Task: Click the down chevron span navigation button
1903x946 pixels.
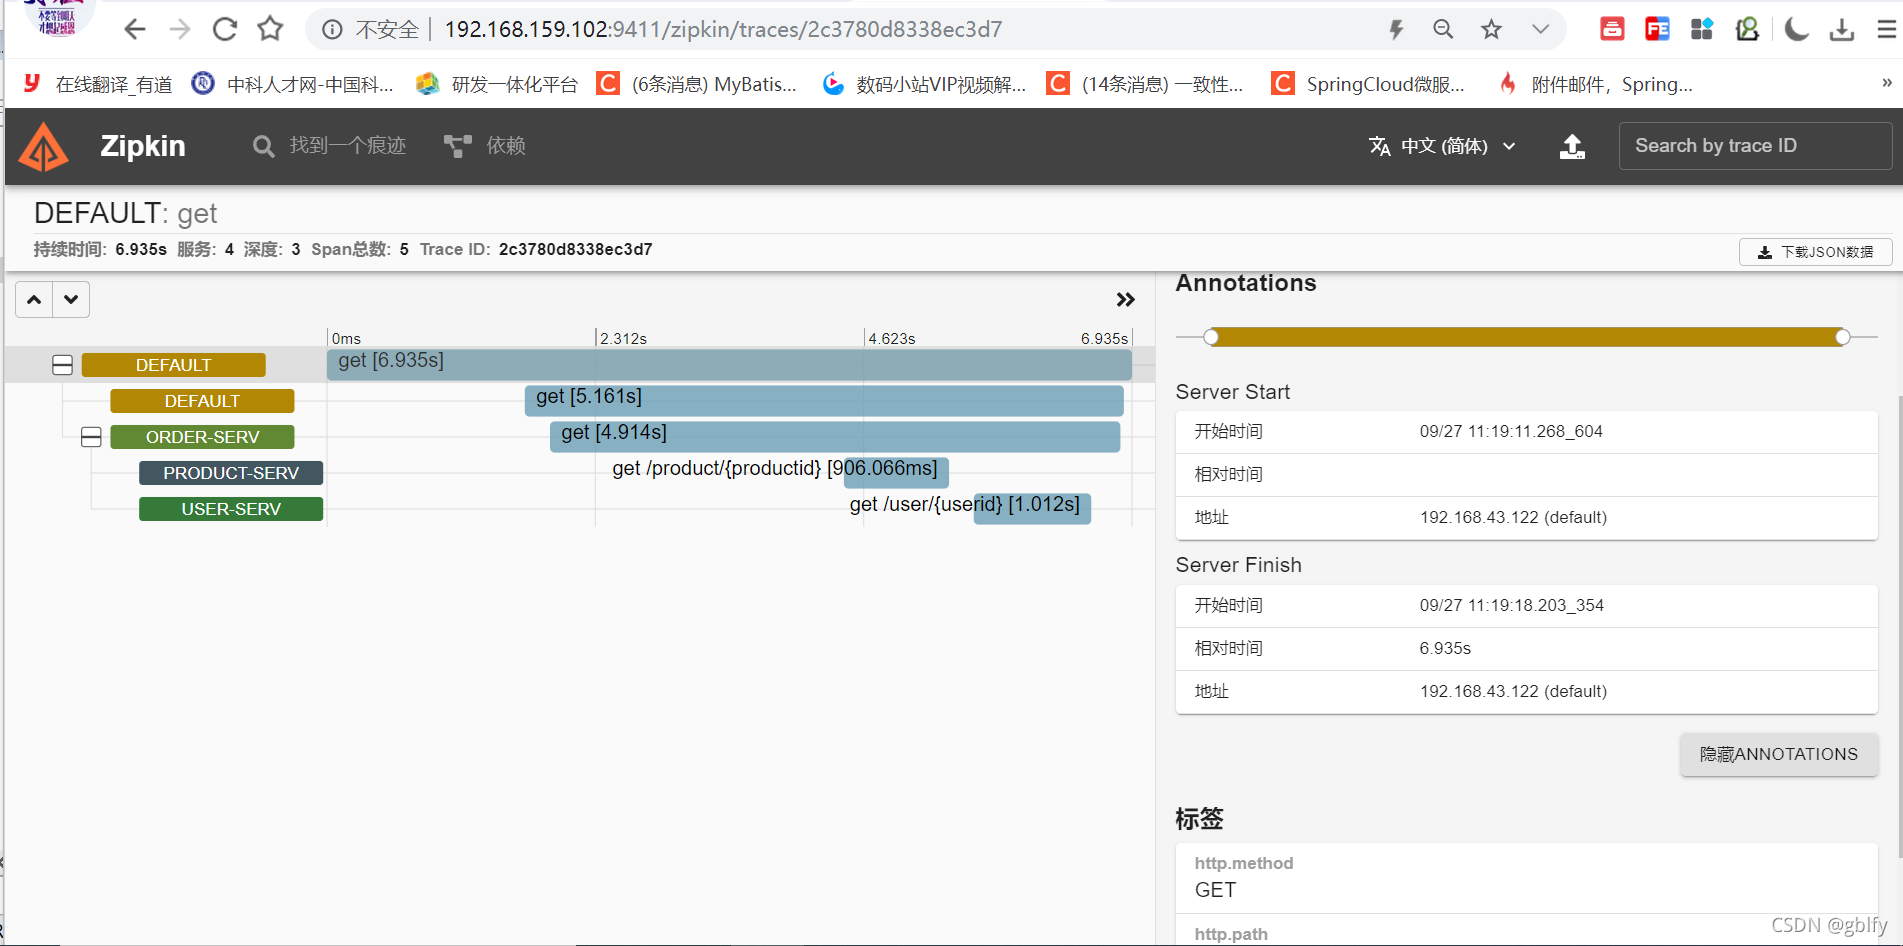Action: coord(71,299)
